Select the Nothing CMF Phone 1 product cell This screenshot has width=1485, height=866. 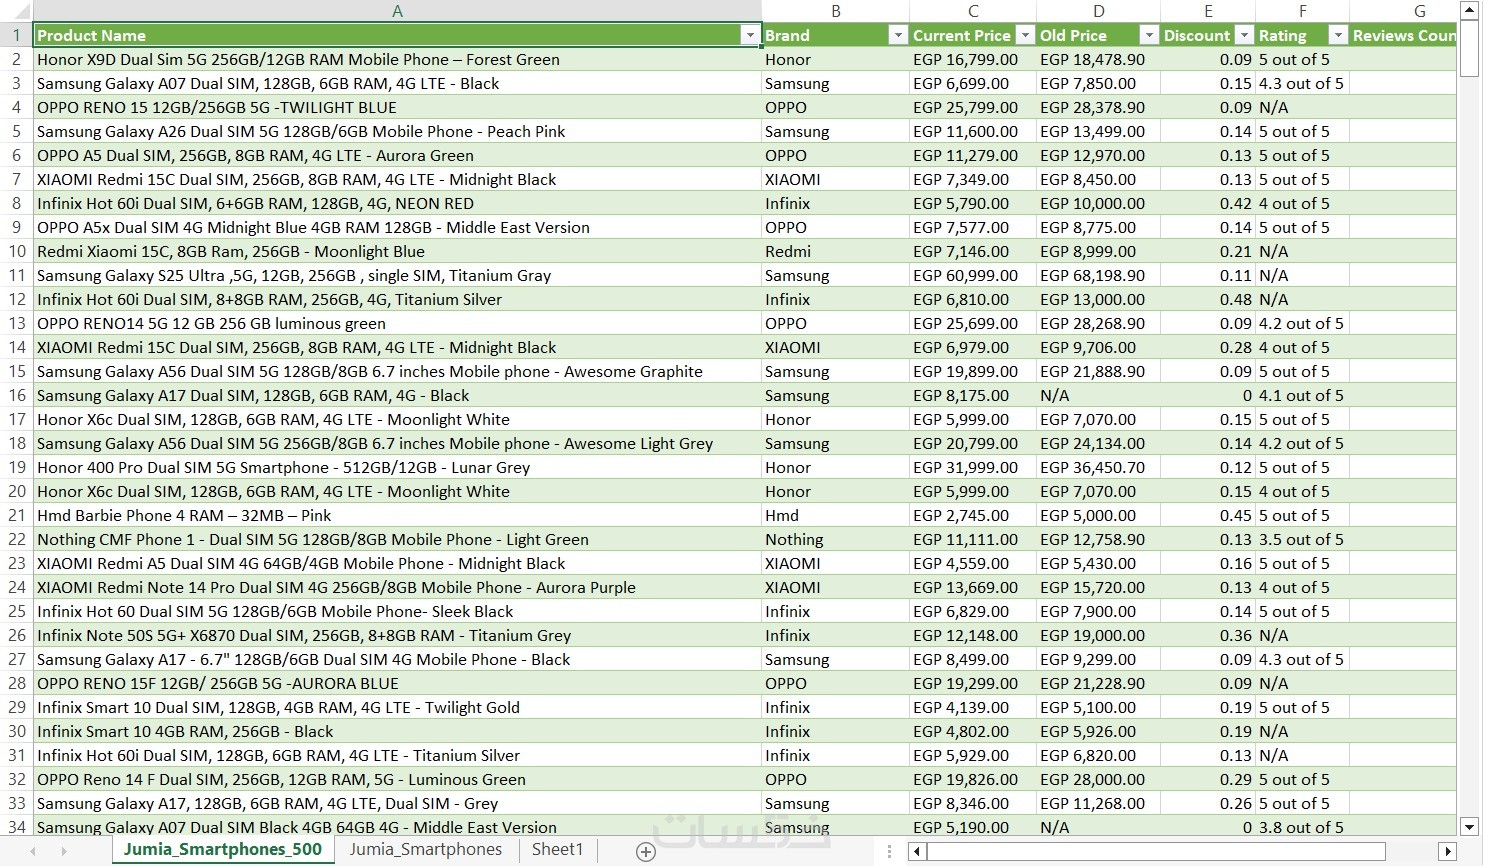click(x=397, y=539)
